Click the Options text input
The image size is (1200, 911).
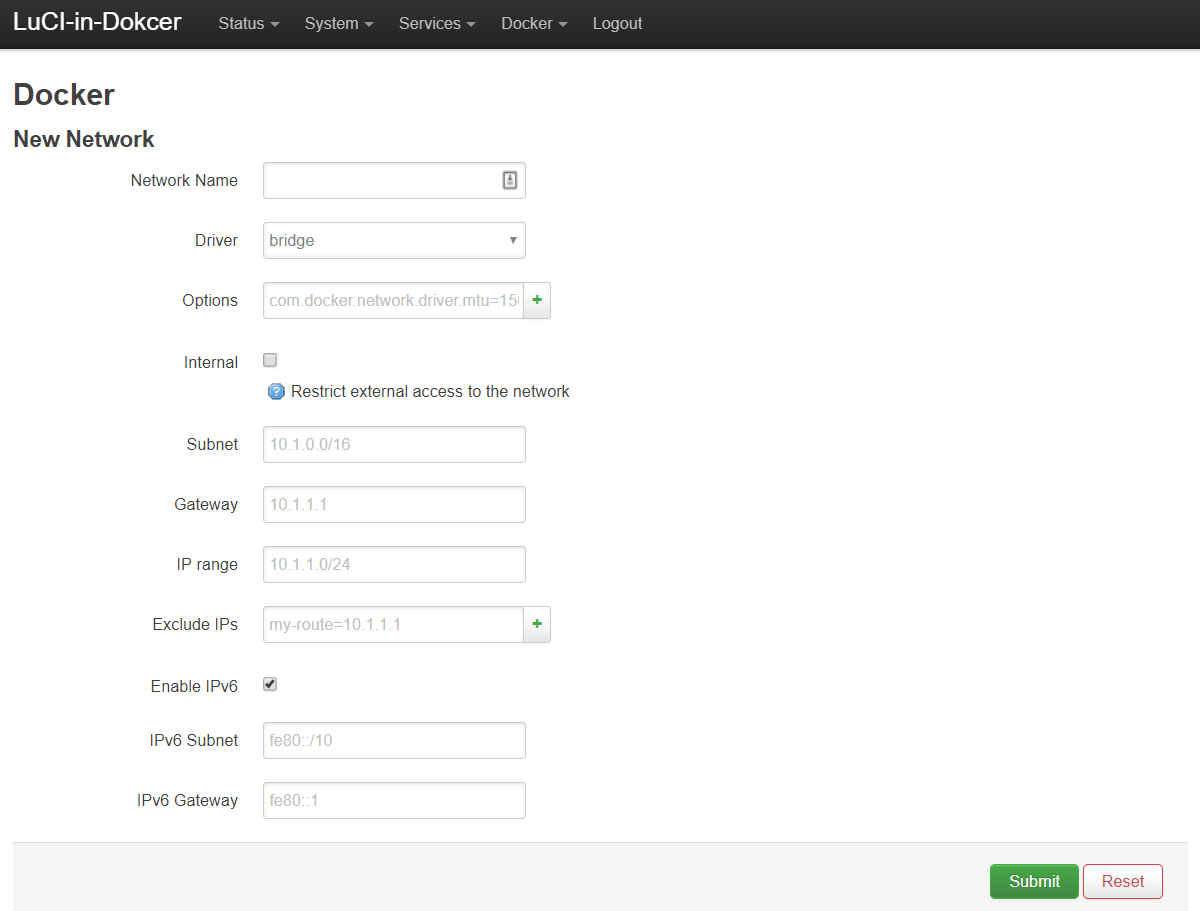click(x=393, y=300)
